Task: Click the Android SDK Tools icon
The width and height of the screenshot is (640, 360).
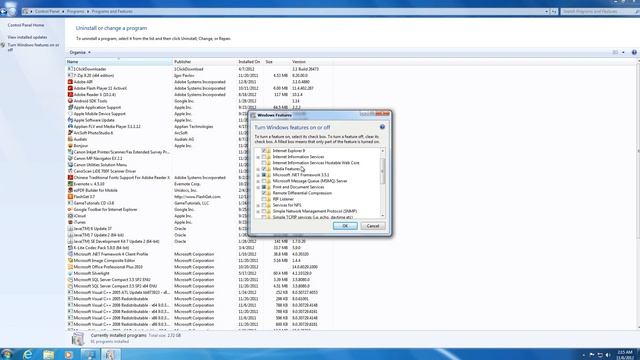Action: (x=70, y=101)
